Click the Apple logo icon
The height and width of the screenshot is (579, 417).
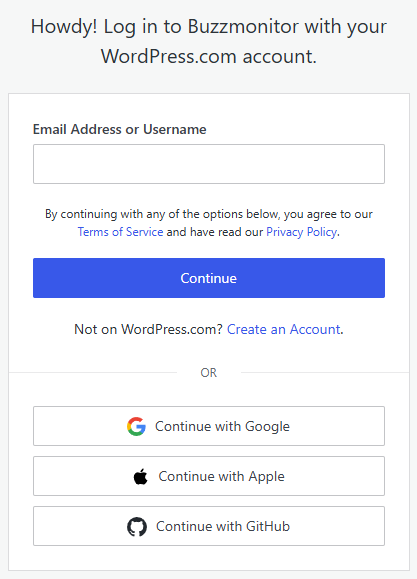[140, 476]
